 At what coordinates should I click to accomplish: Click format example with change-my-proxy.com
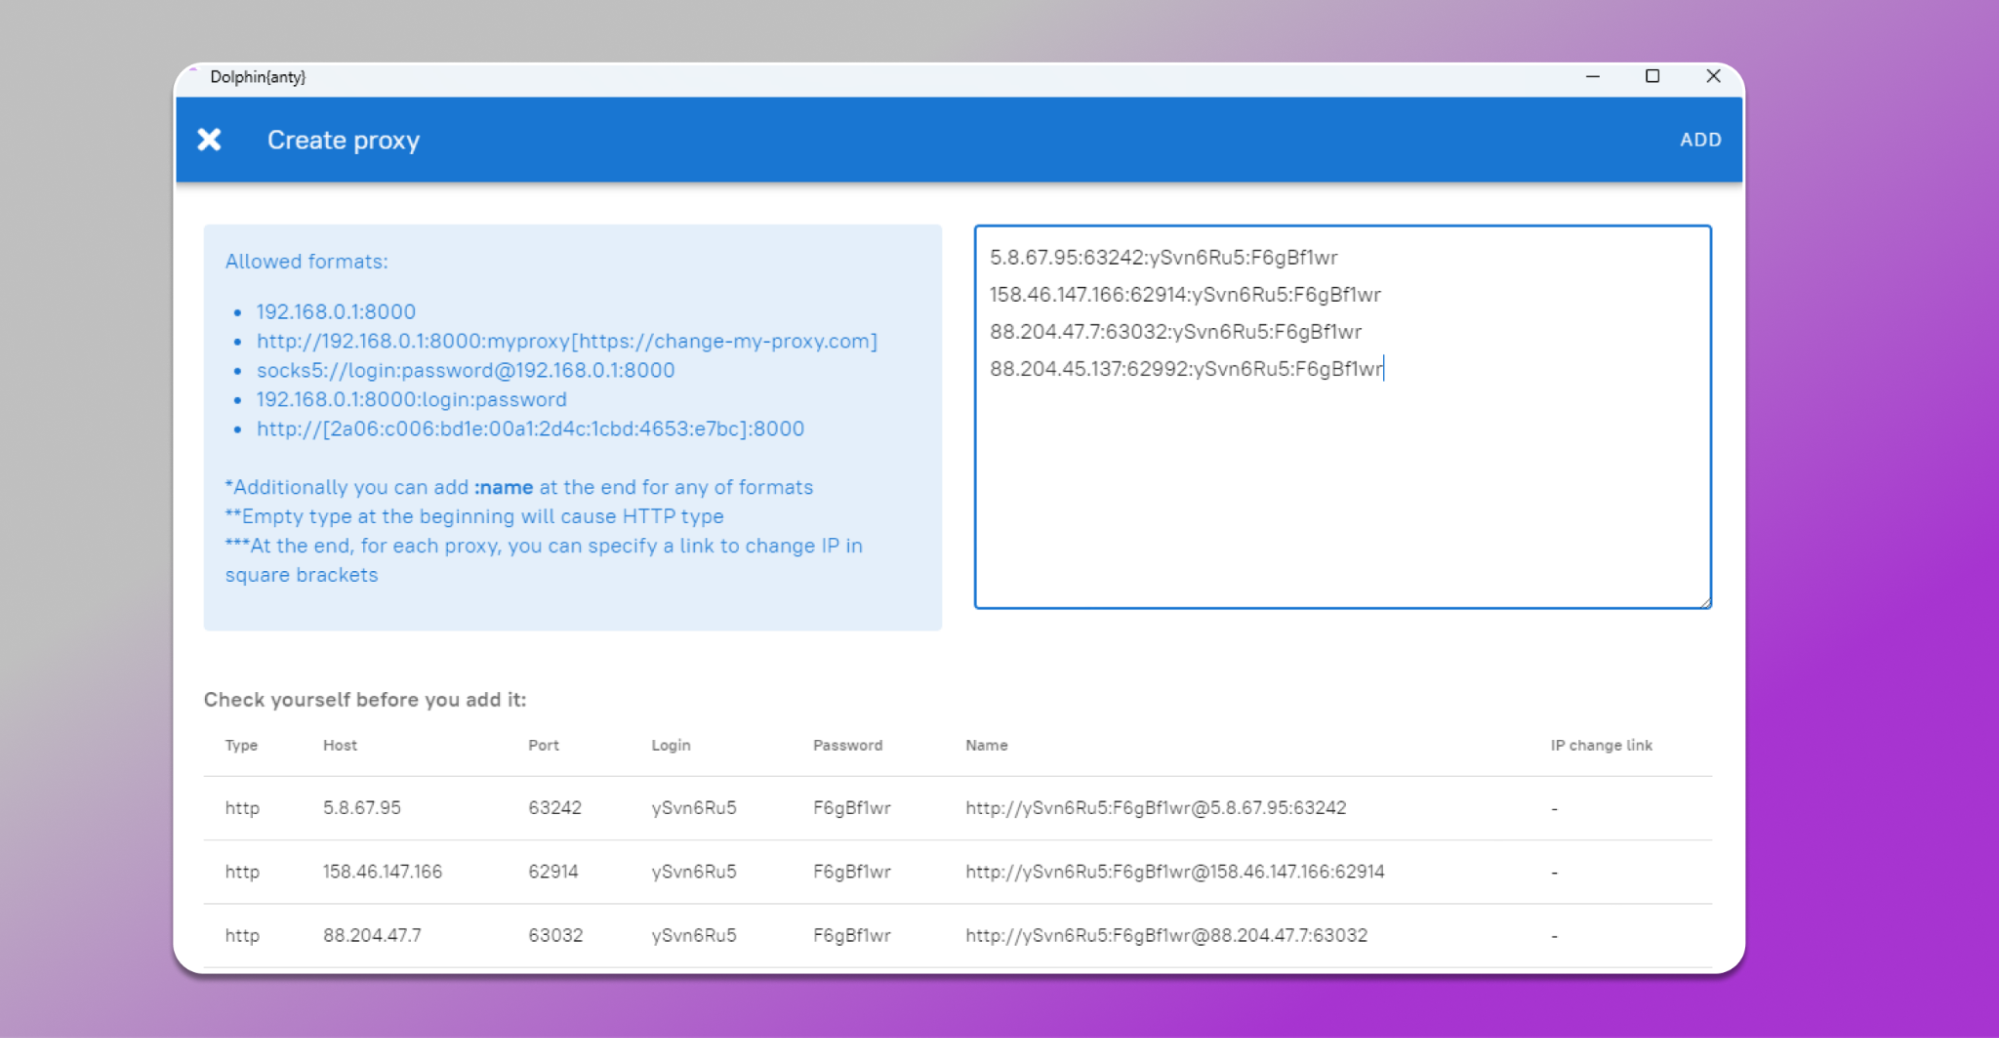tap(567, 341)
